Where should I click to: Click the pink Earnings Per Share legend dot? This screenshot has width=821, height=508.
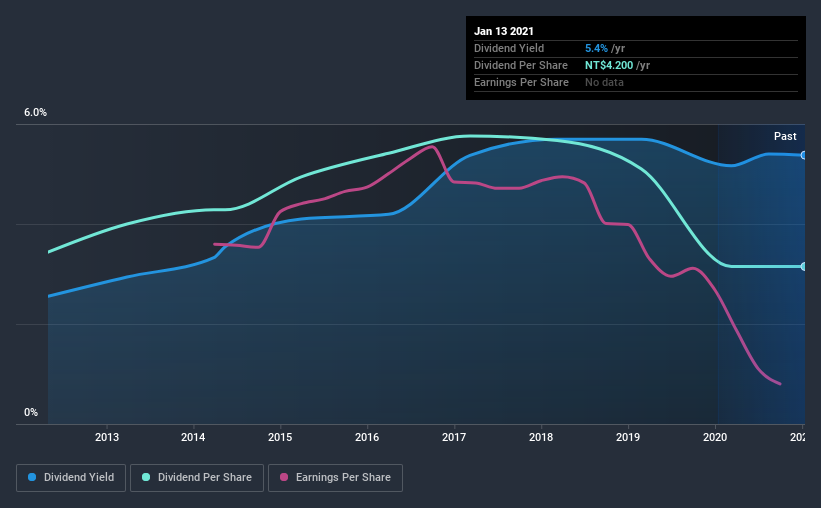(x=284, y=477)
